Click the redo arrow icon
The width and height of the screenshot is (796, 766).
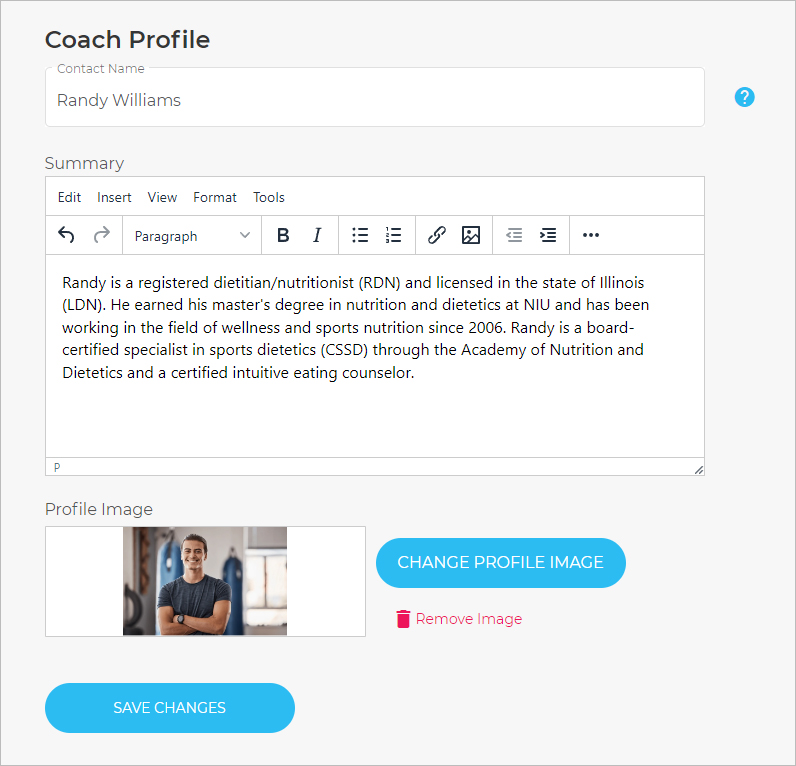coord(102,235)
